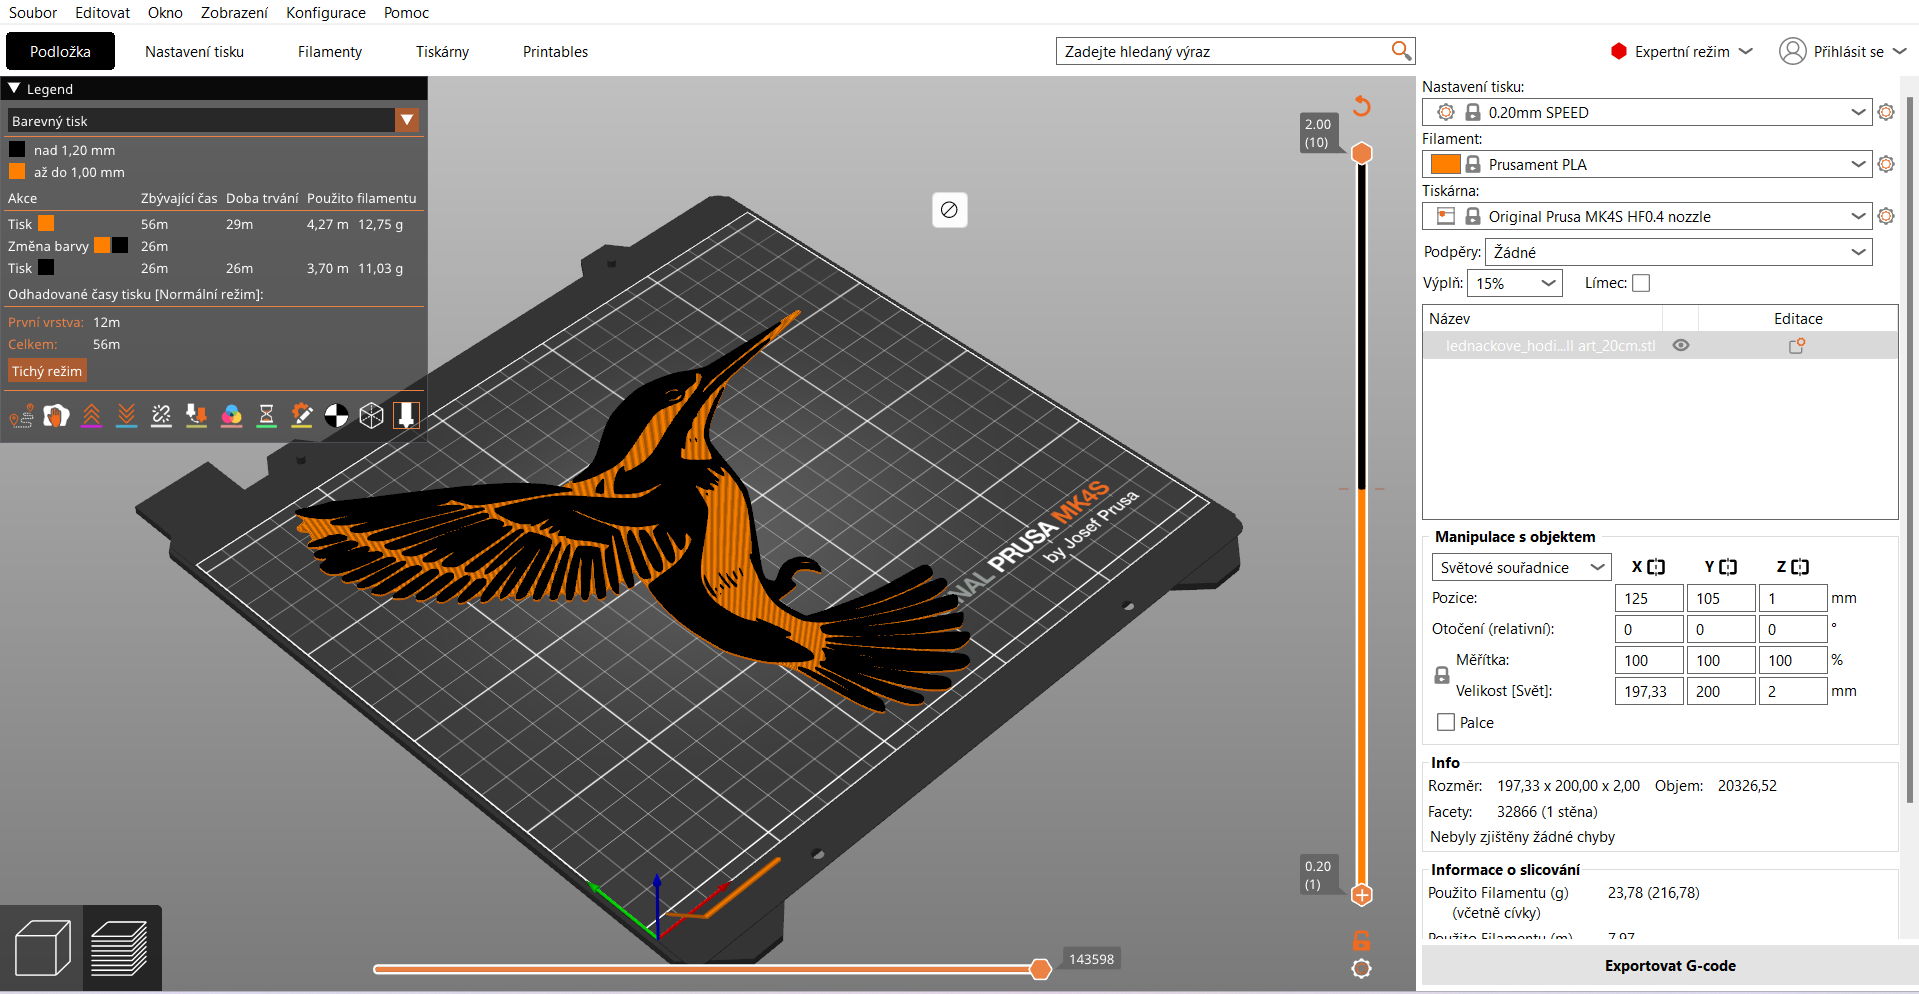Image resolution: width=1919 pixels, height=994 pixels.
Task: Switch to the Filamenty tab
Action: coord(330,52)
